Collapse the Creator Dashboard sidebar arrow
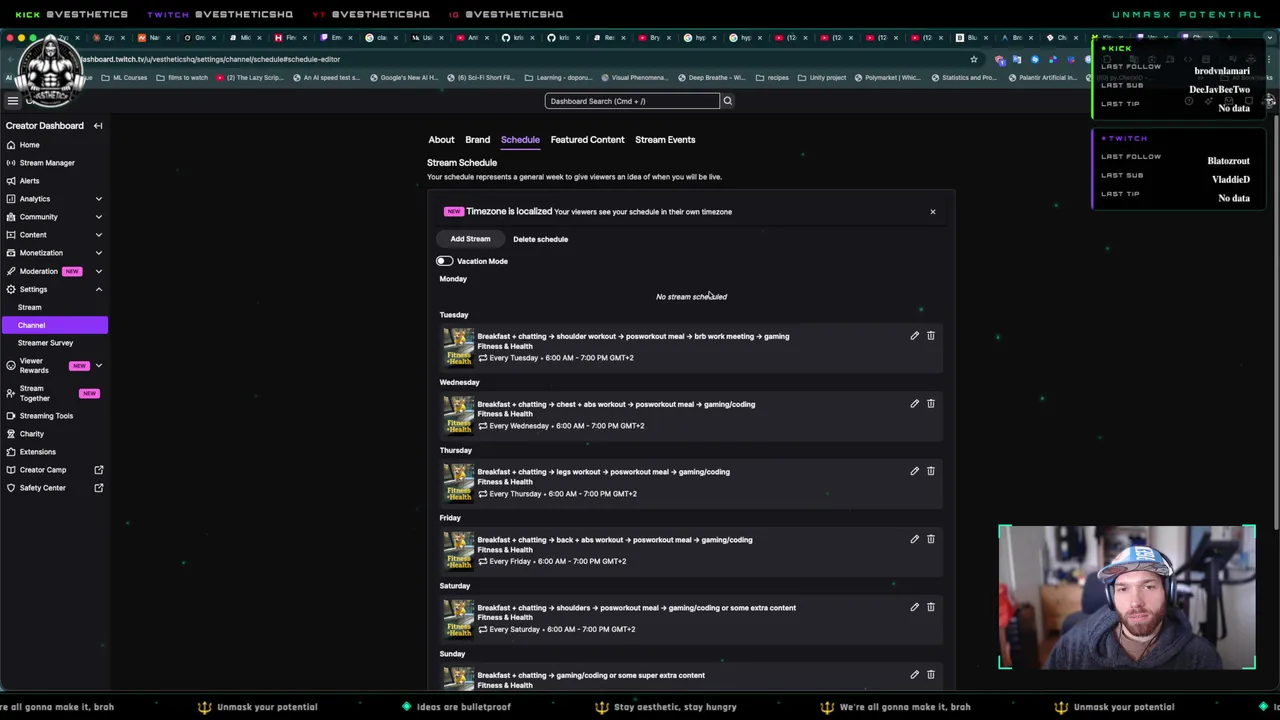The image size is (1280, 720). click(x=98, y=126)
